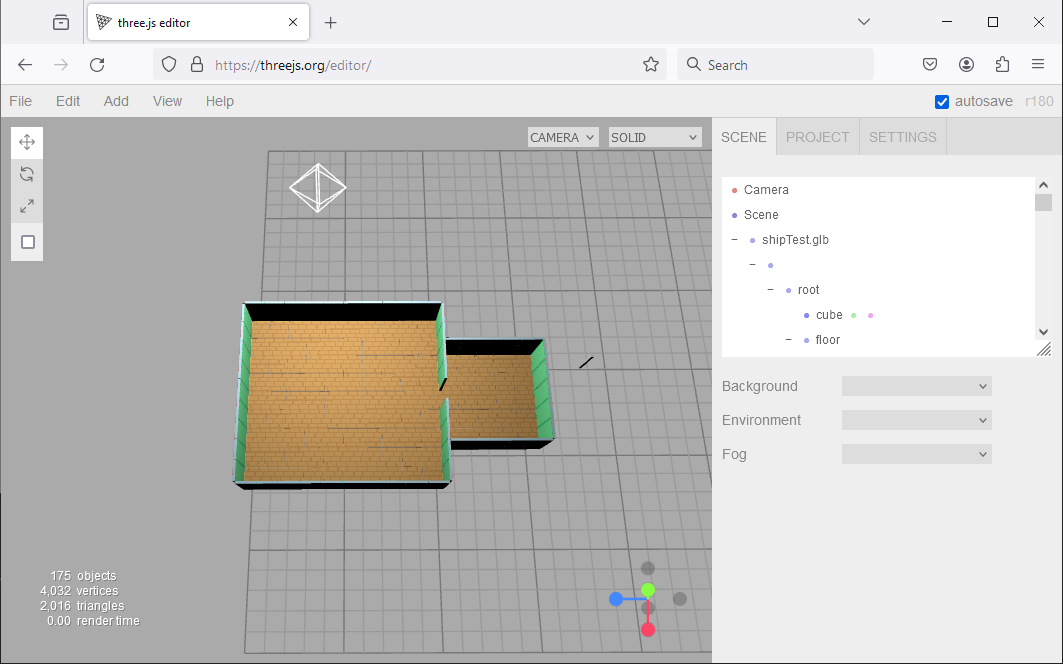This screenshot has height=664, width=1063.
Task: Bookmark this page with the star icon
Action: coord(651,65)
